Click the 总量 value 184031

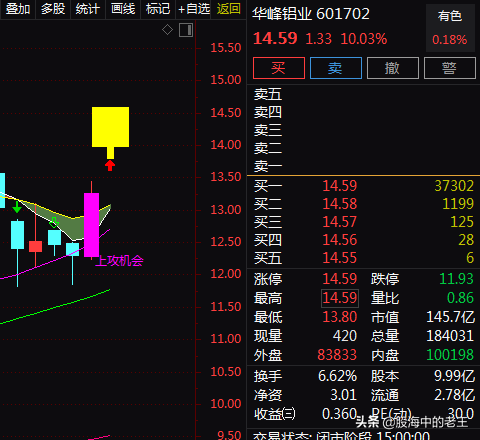point(450,336)
